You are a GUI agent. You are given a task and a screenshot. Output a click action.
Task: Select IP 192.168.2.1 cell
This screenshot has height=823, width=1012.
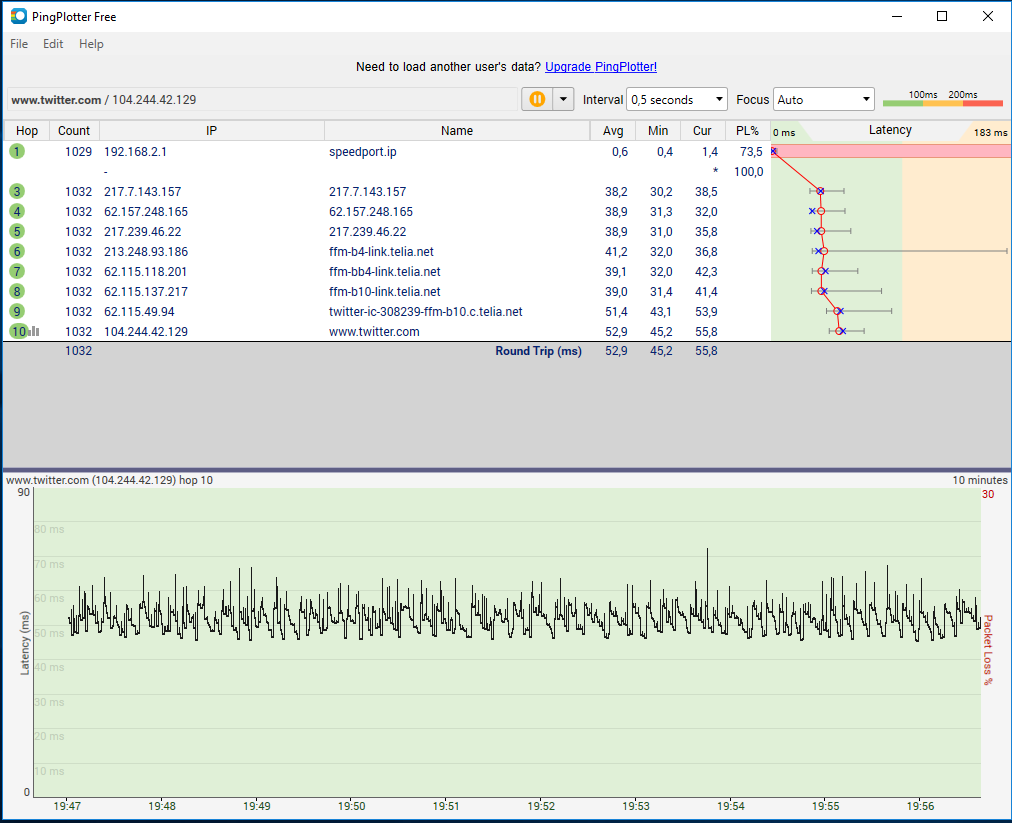pyautogui.click(x=136, y=151)
